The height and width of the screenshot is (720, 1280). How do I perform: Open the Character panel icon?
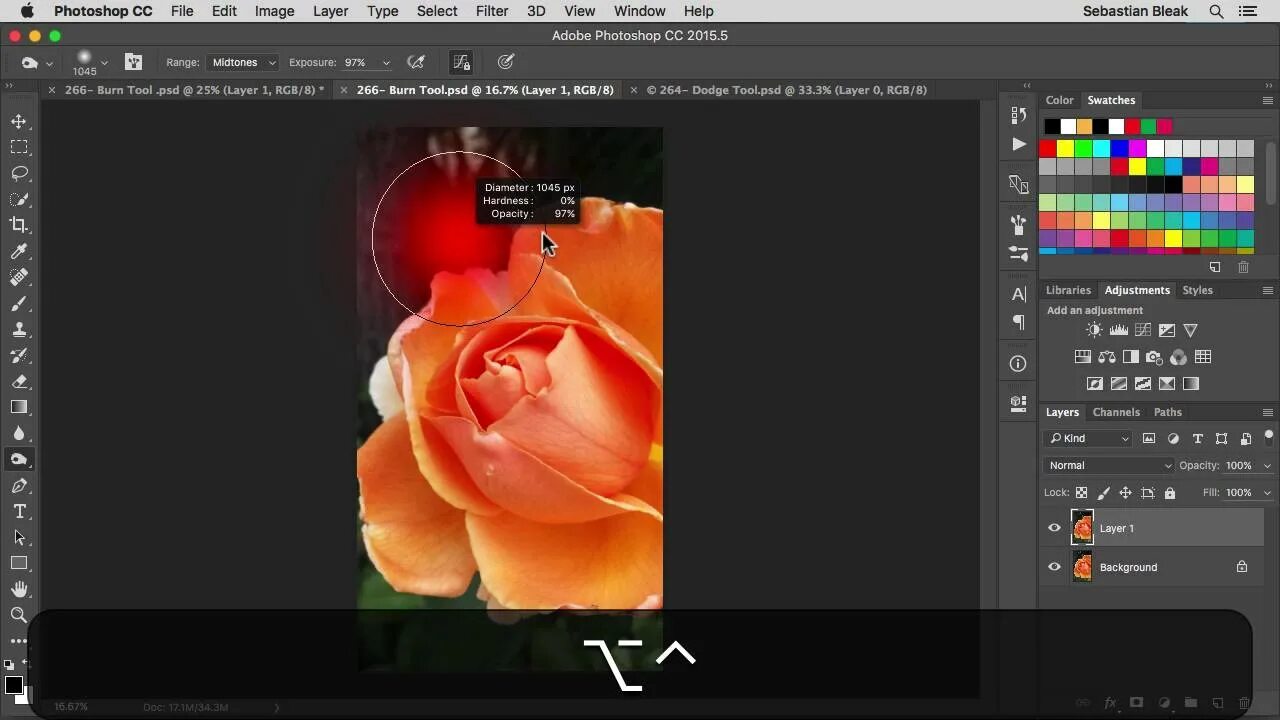1019,294
